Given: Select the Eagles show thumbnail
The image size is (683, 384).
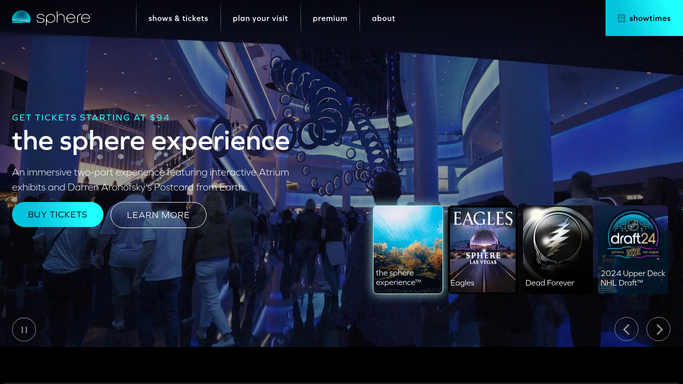Looking at the screenshot, I should [483, 249].
